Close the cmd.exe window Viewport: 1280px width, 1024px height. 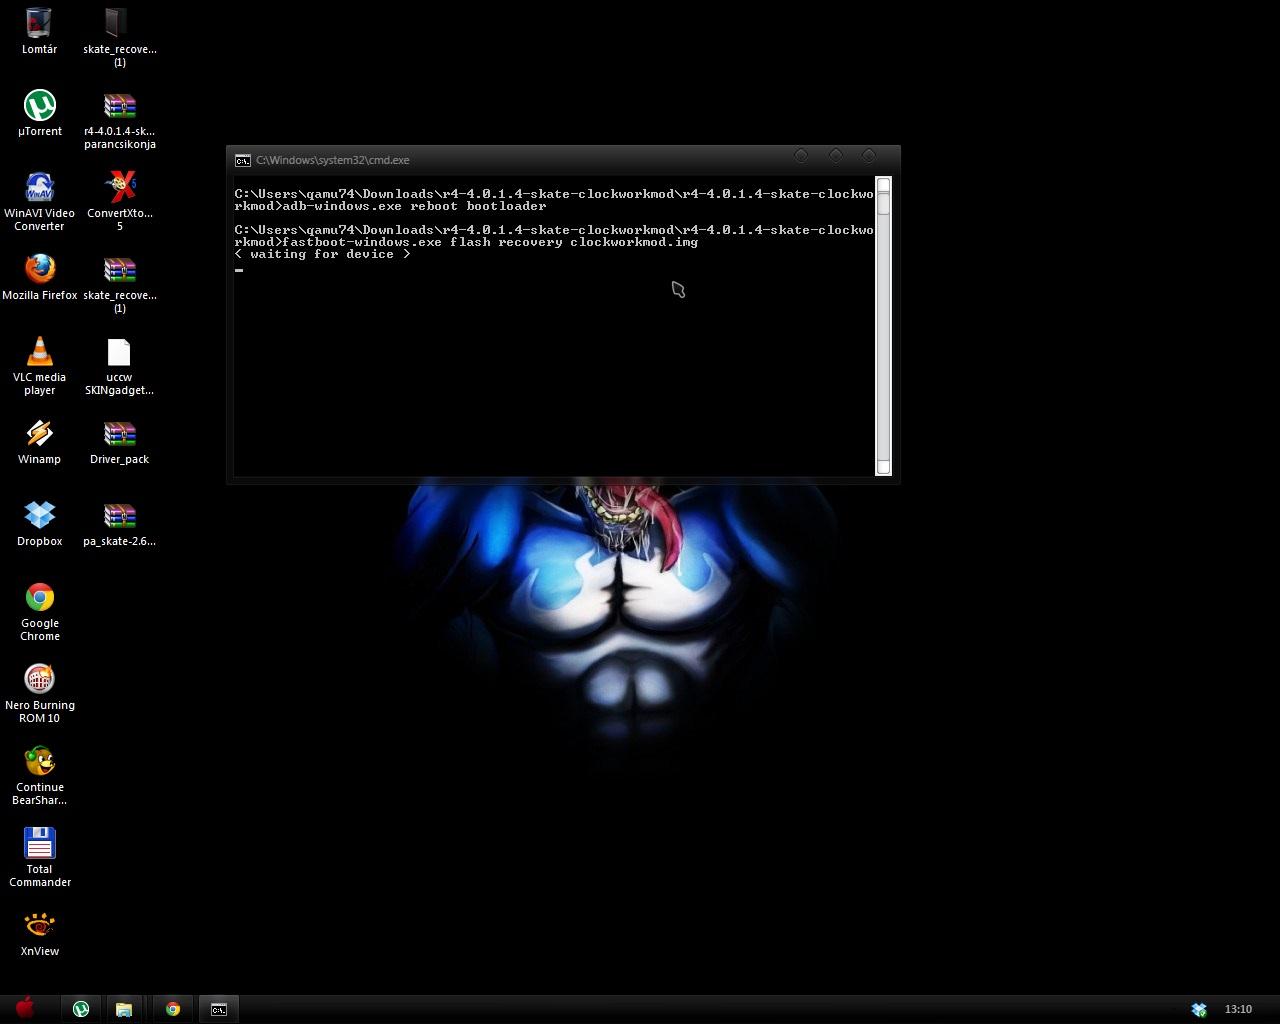[868, 155]
